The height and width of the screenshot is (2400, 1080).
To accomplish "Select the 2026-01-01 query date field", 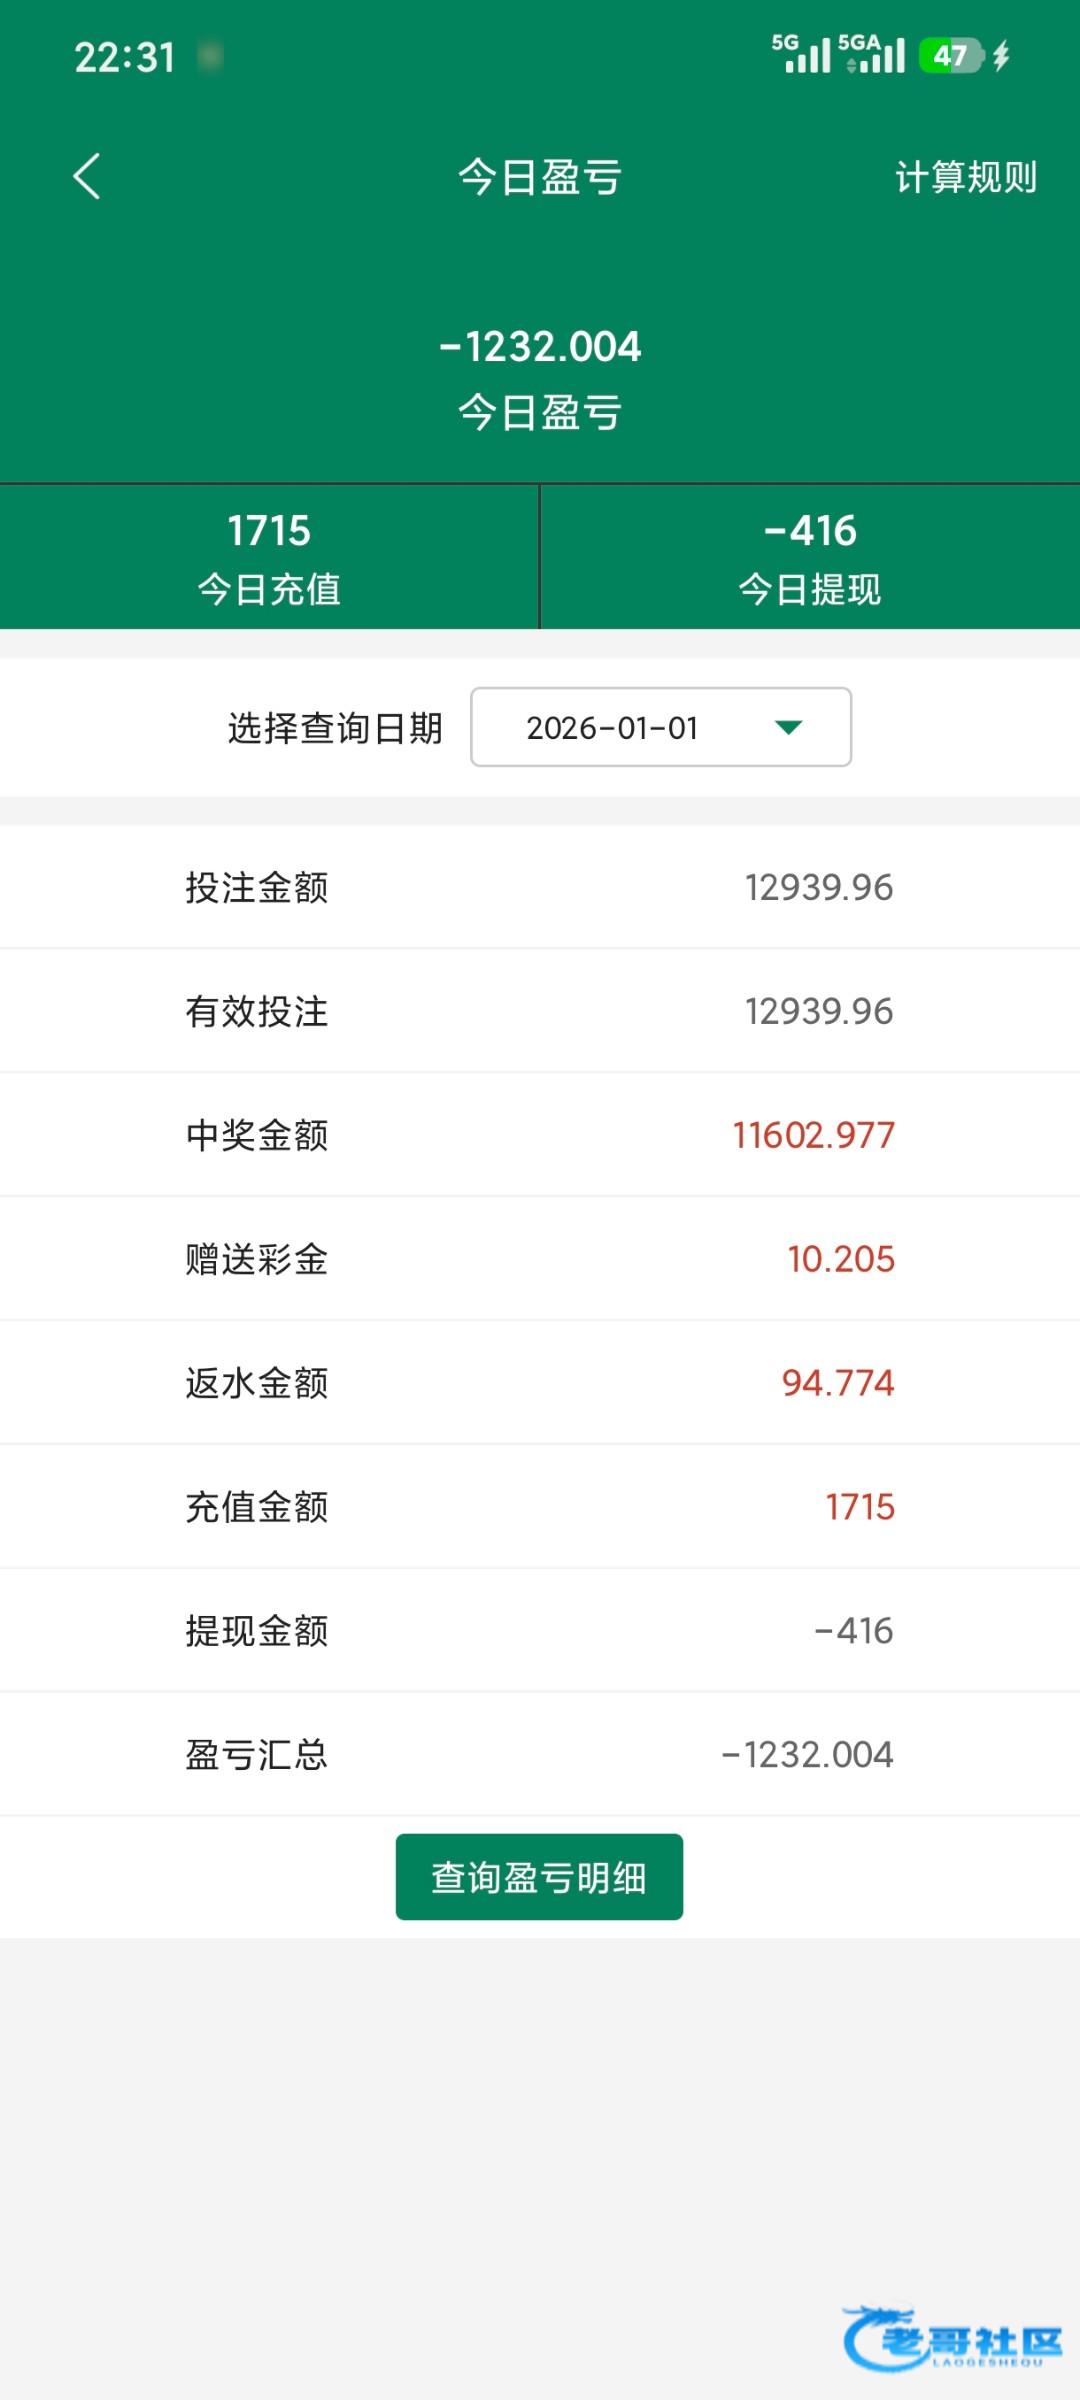I will pos(612,727).
